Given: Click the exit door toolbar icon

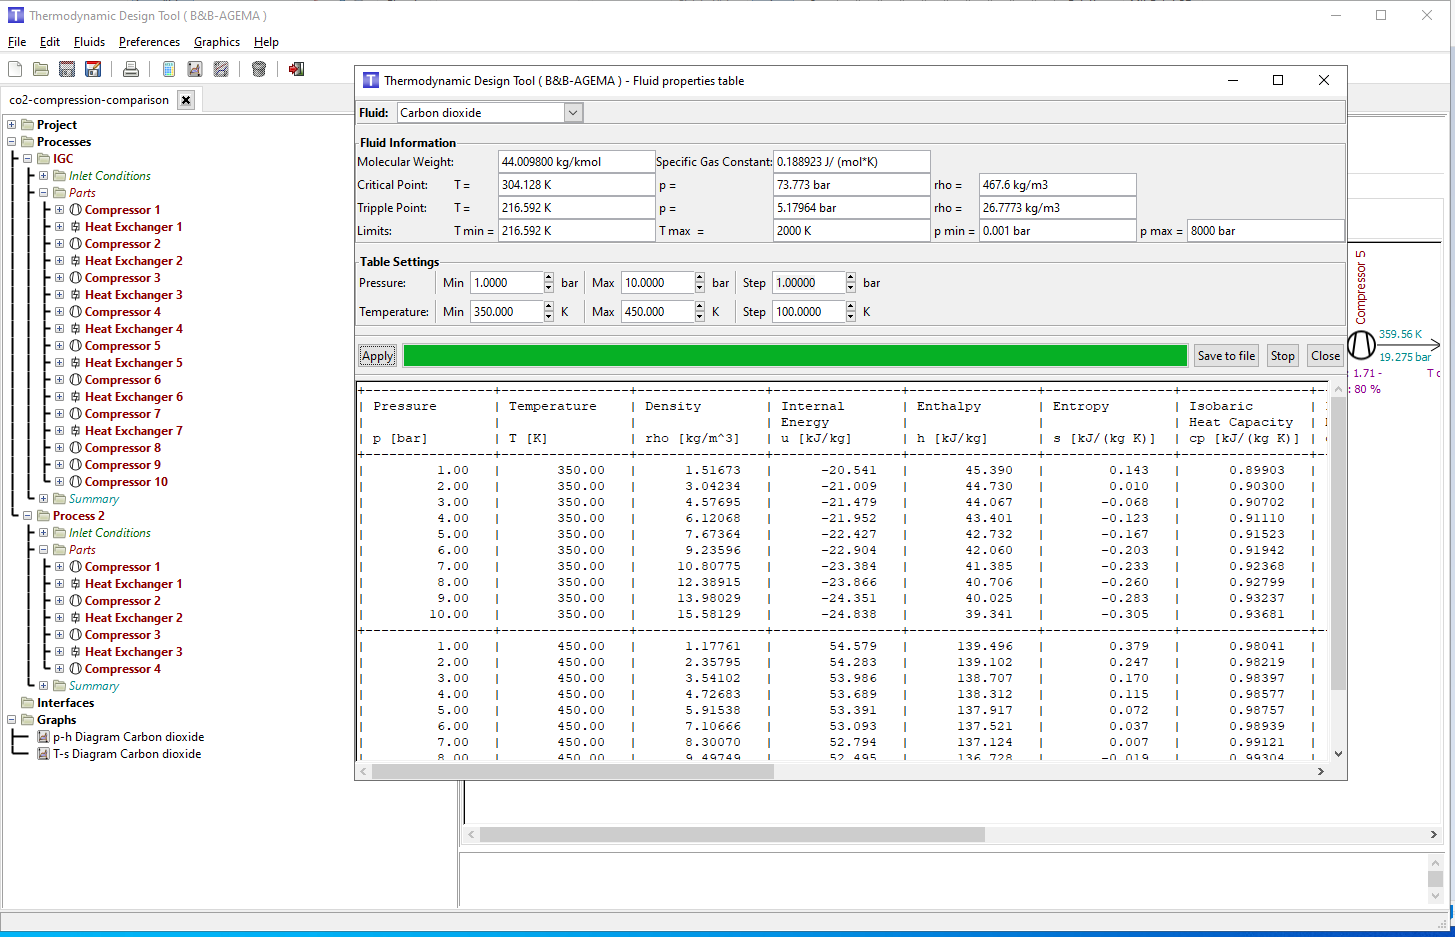Looking at the screenshot, I should [296, 69].
